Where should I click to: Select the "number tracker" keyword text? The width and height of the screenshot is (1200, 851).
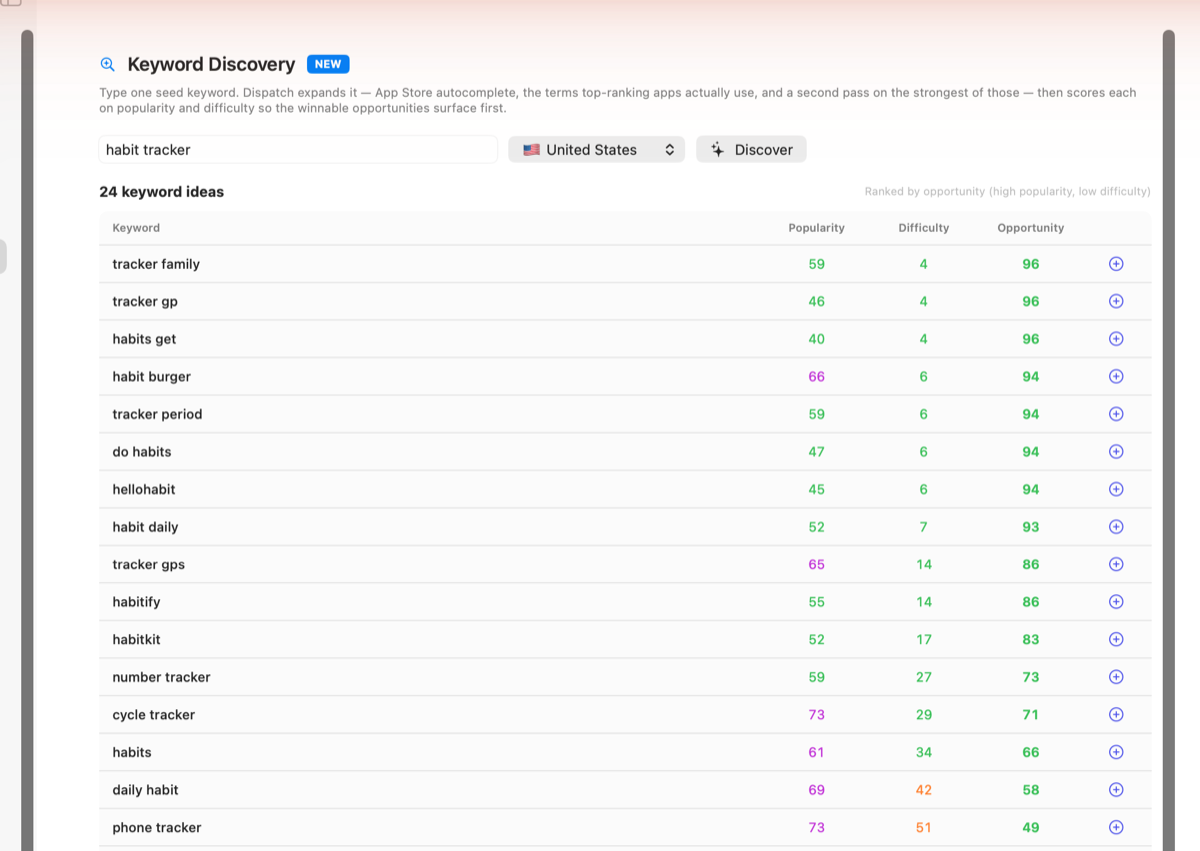pyautogui.click(x=161, y=676)
